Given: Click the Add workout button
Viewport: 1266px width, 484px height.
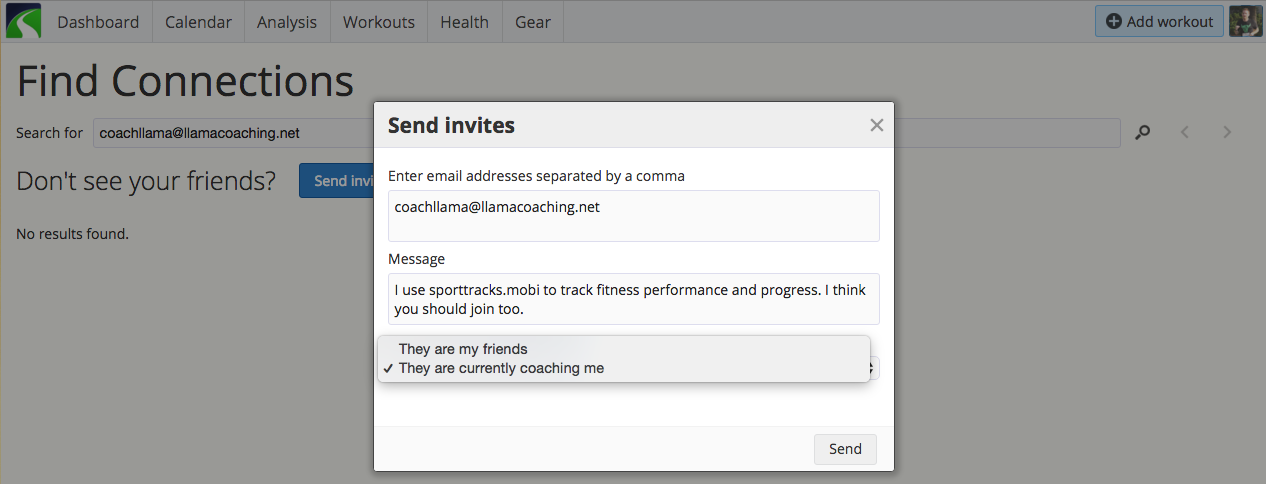Looking at the screenshot, I should point(1159,21).
